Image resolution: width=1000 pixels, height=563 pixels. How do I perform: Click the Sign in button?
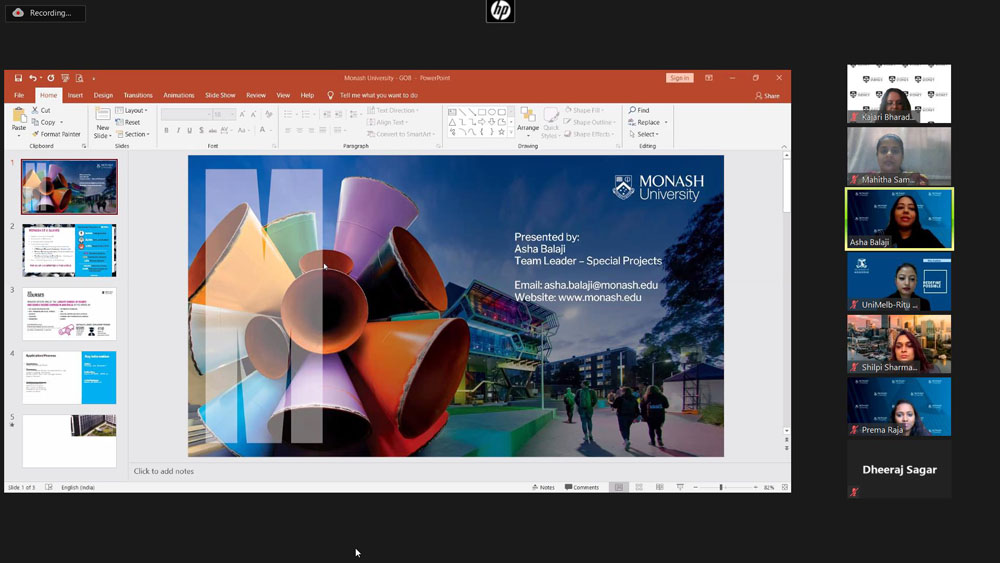point(679,78)
